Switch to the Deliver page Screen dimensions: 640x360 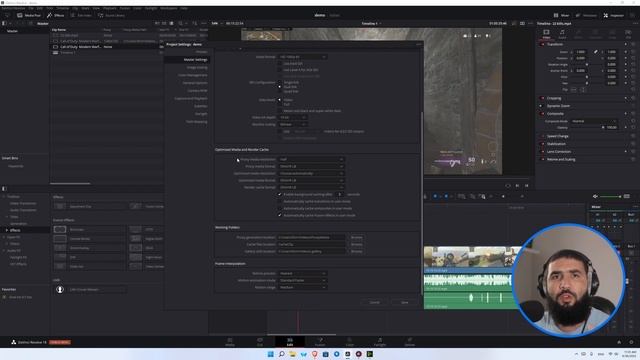[x=409, y=342]
